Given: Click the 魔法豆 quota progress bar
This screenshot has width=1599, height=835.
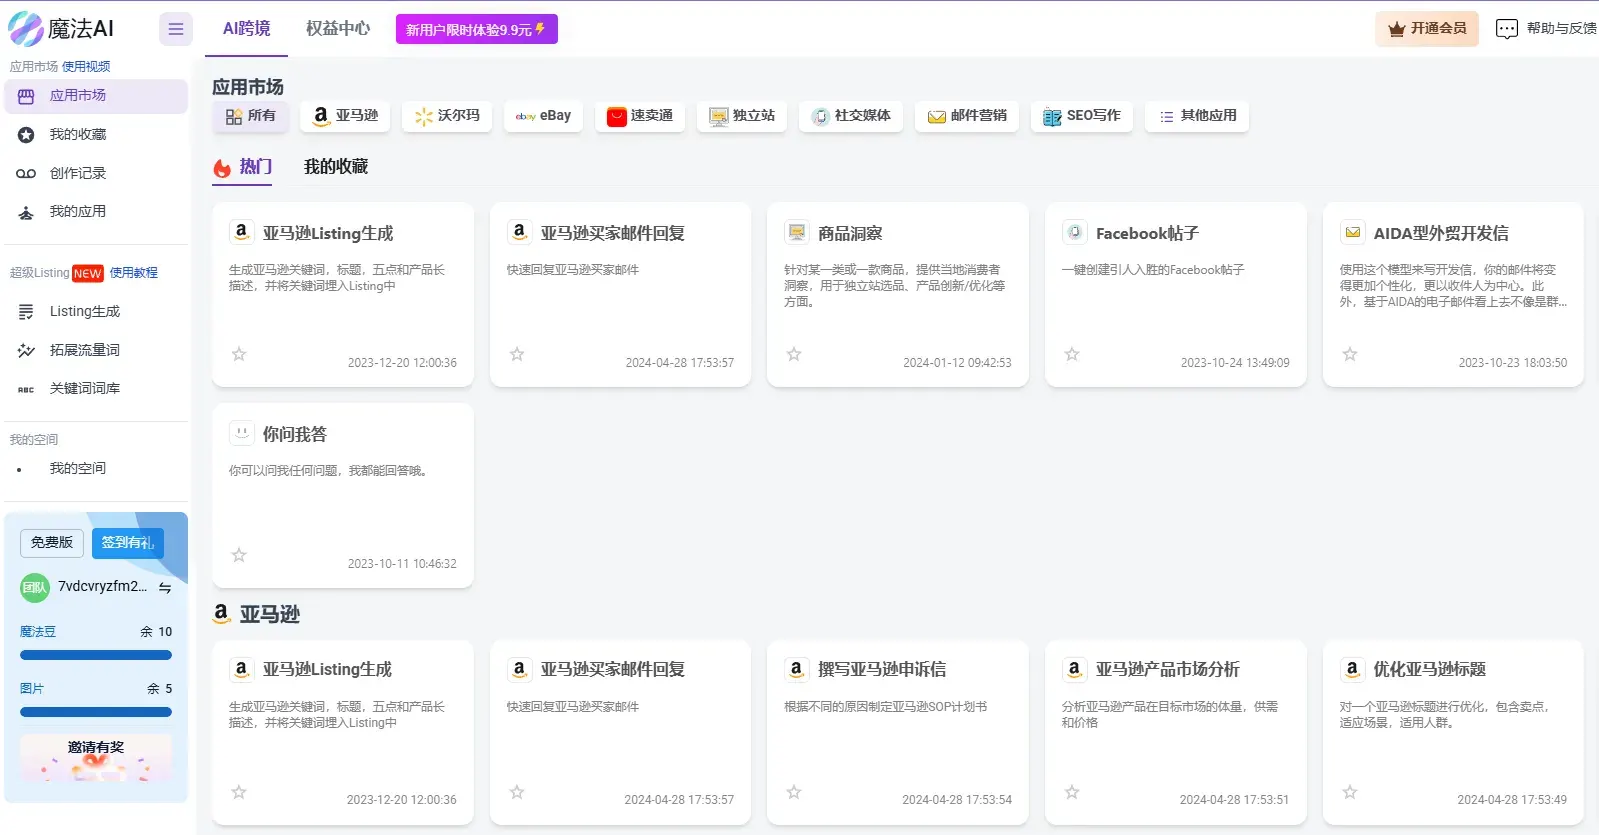Looking at the screenshot, I should 96,656.
